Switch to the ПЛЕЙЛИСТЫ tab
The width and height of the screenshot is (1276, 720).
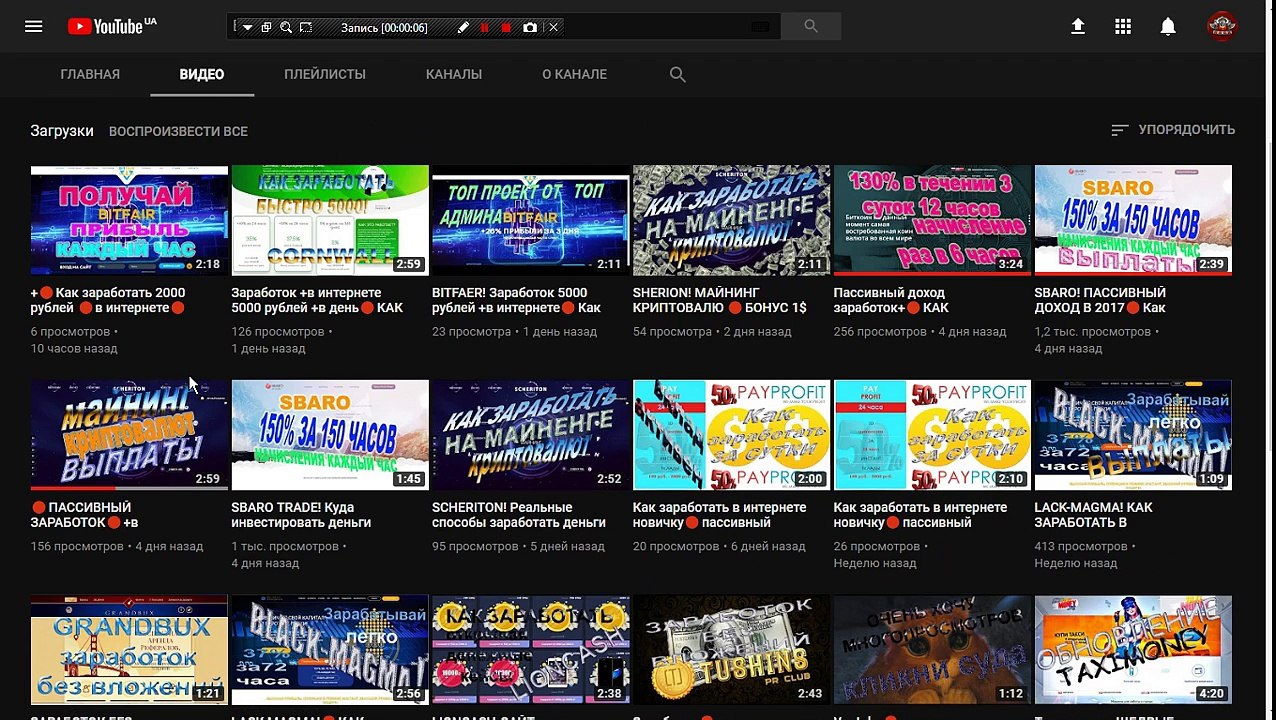pos(325,74)
